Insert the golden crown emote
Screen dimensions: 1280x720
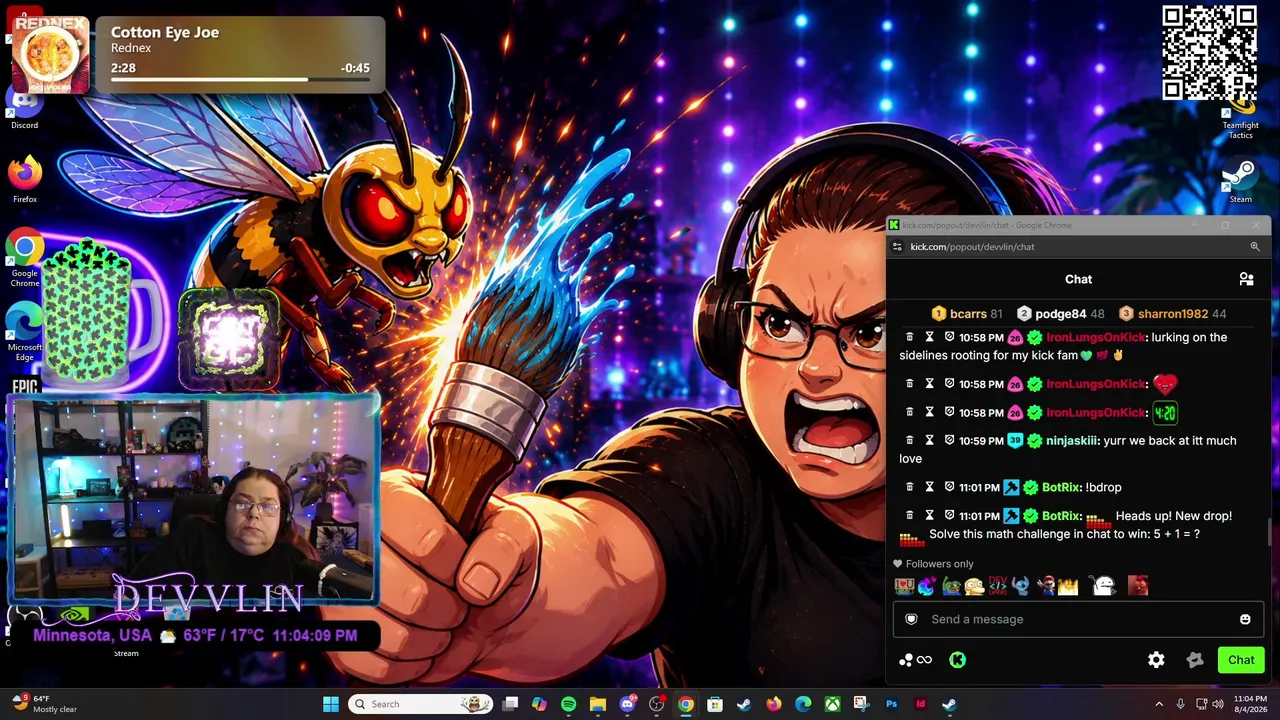coord(1068,586)
